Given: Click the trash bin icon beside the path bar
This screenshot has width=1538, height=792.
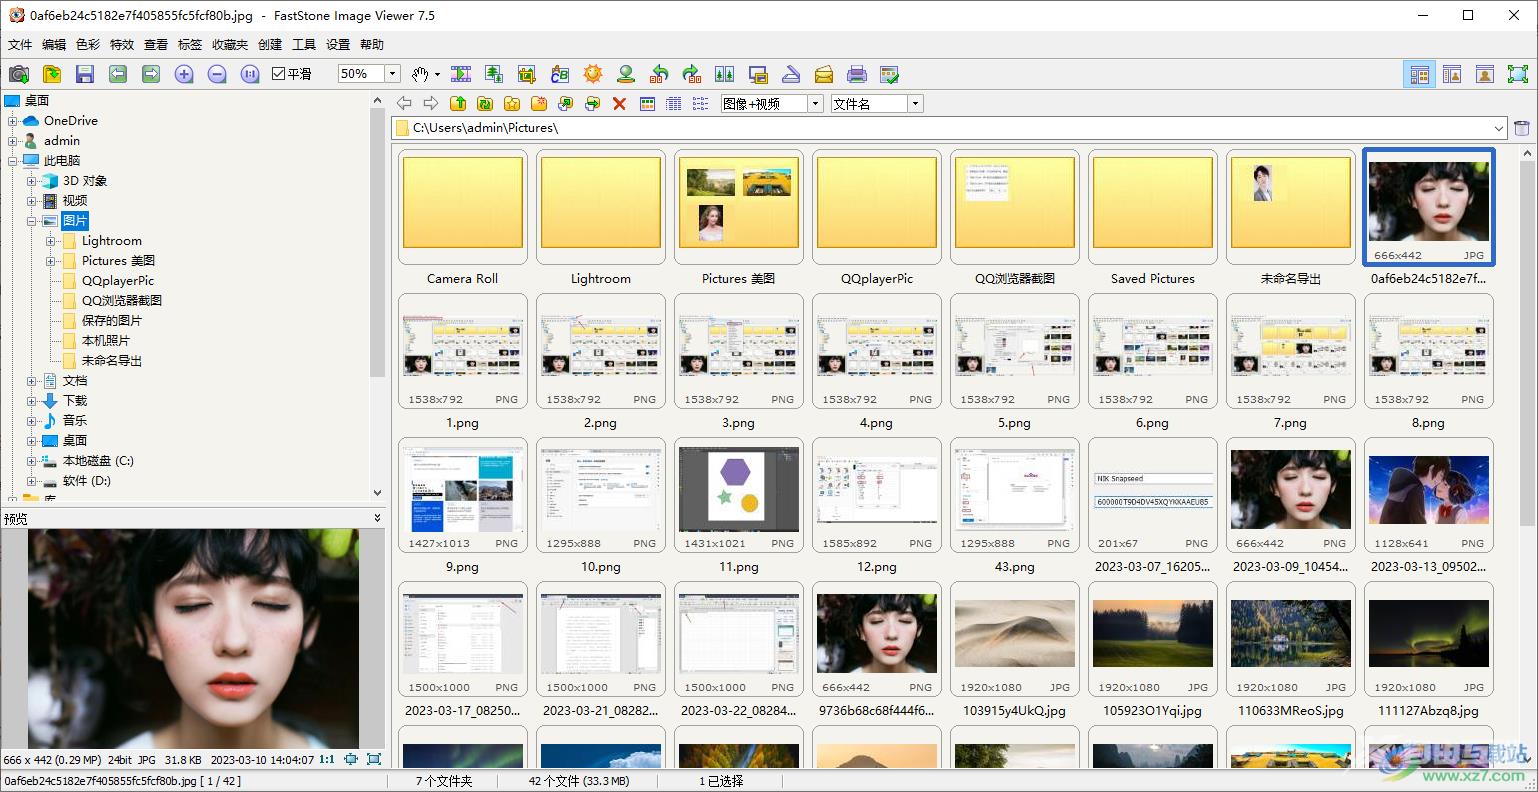Looking at the screenshot, I should coord(1522,128).
